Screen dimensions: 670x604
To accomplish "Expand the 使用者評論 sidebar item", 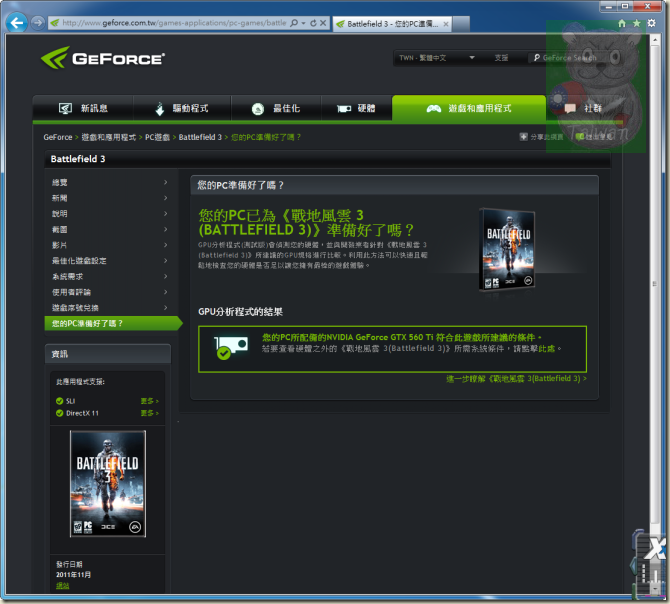I will 110,292.
